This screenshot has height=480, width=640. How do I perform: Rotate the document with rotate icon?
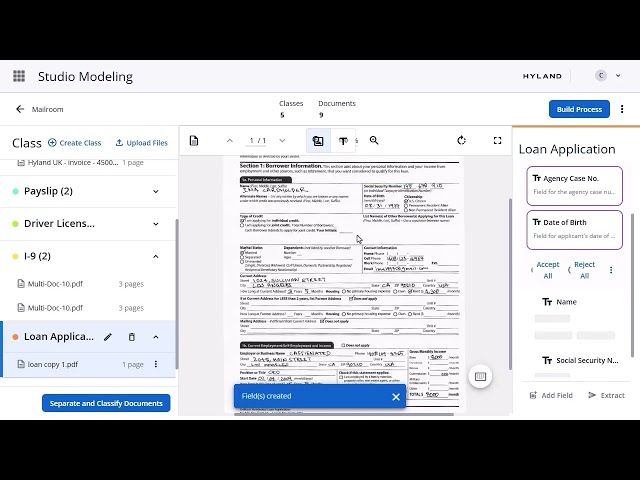click(461, 140)
